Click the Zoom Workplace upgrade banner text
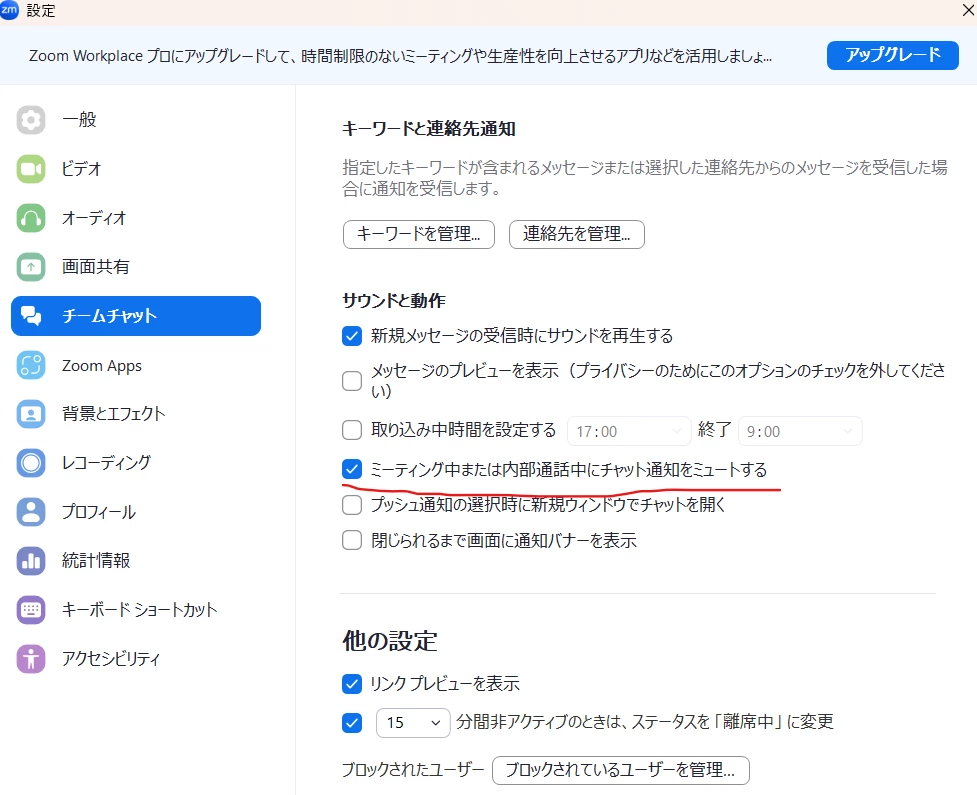Image resolution: width=977 pixels, height=795 pixels. [x=400, y=56]
